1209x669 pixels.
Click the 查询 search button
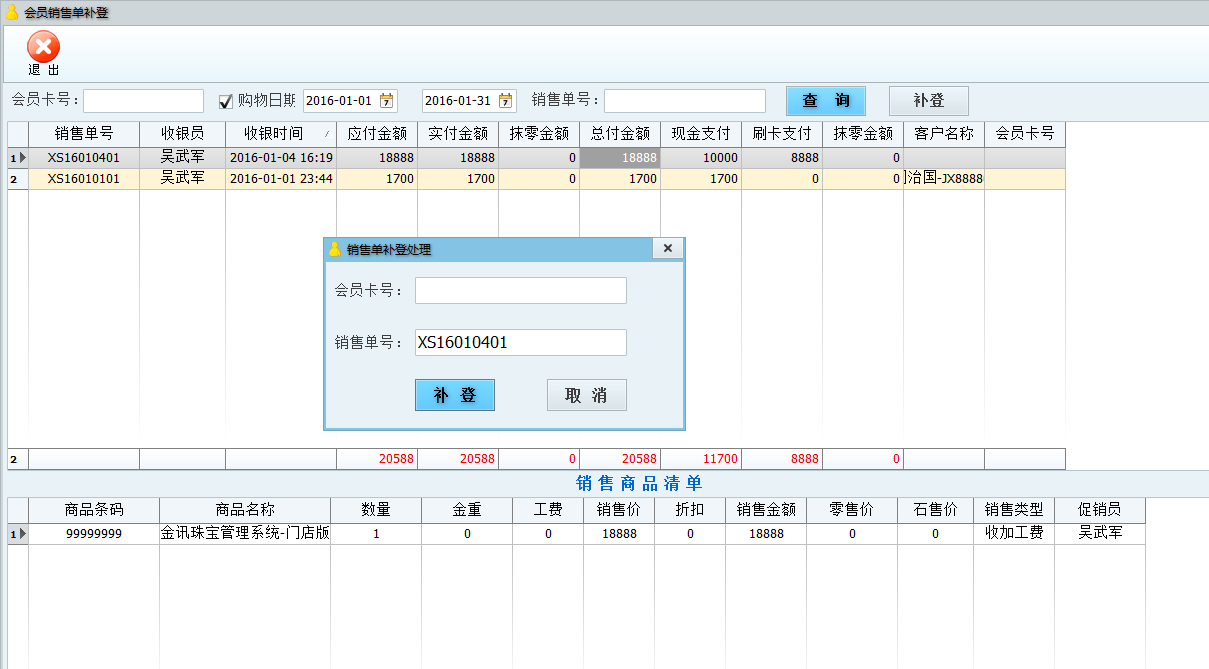pyautogui.click(x=825, y=101)
